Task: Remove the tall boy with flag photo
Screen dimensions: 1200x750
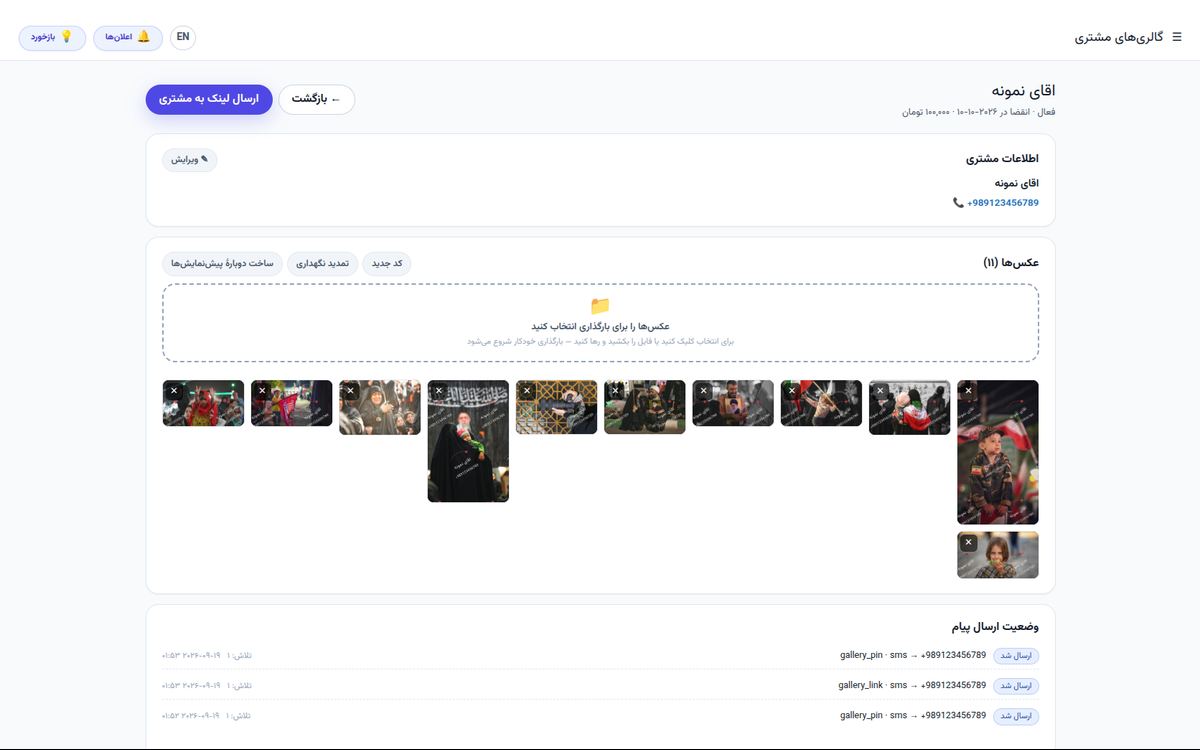Action: click(x=969, y=391)
